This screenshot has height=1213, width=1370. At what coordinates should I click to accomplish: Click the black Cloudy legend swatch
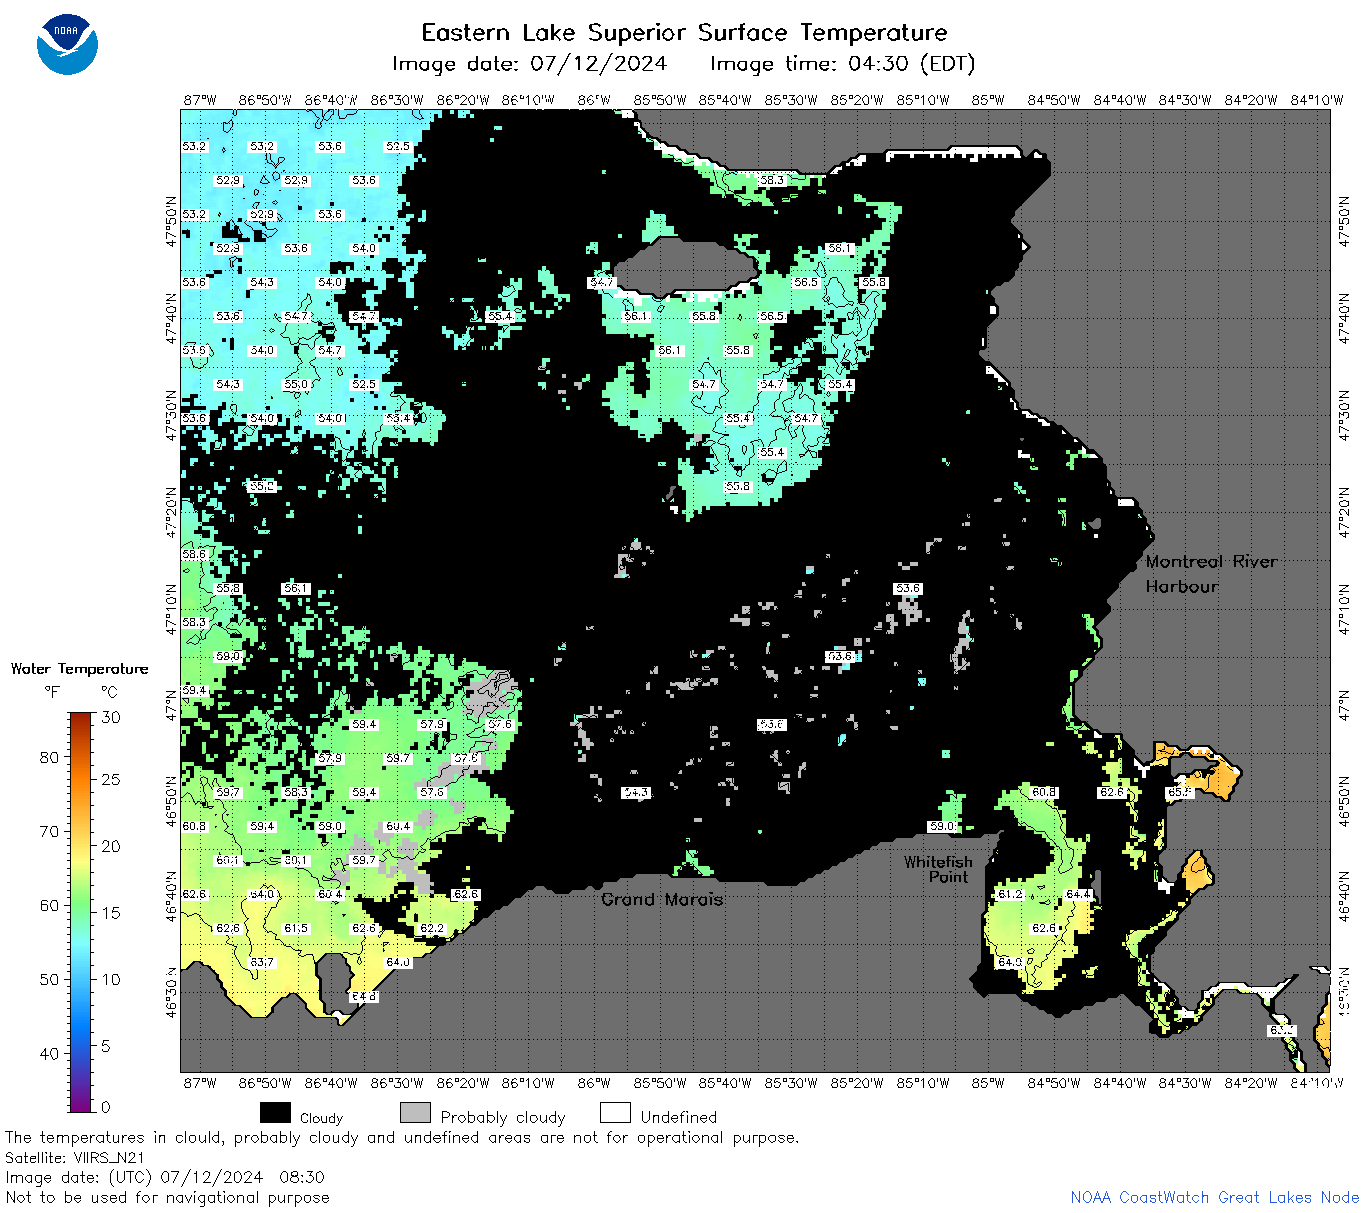coord(275,1113)
